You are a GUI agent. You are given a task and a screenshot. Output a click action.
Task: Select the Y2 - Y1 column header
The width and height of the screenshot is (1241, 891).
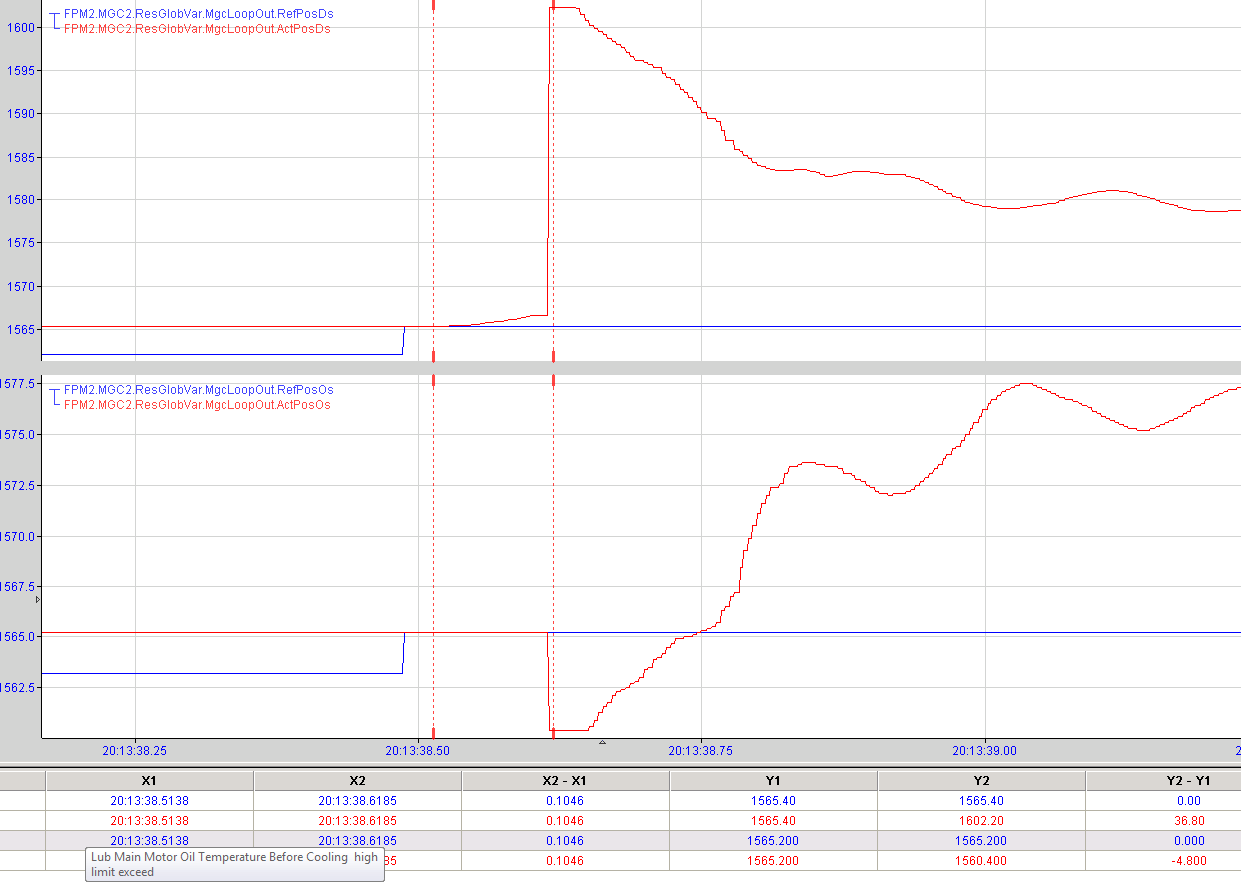click(1188, 780)
